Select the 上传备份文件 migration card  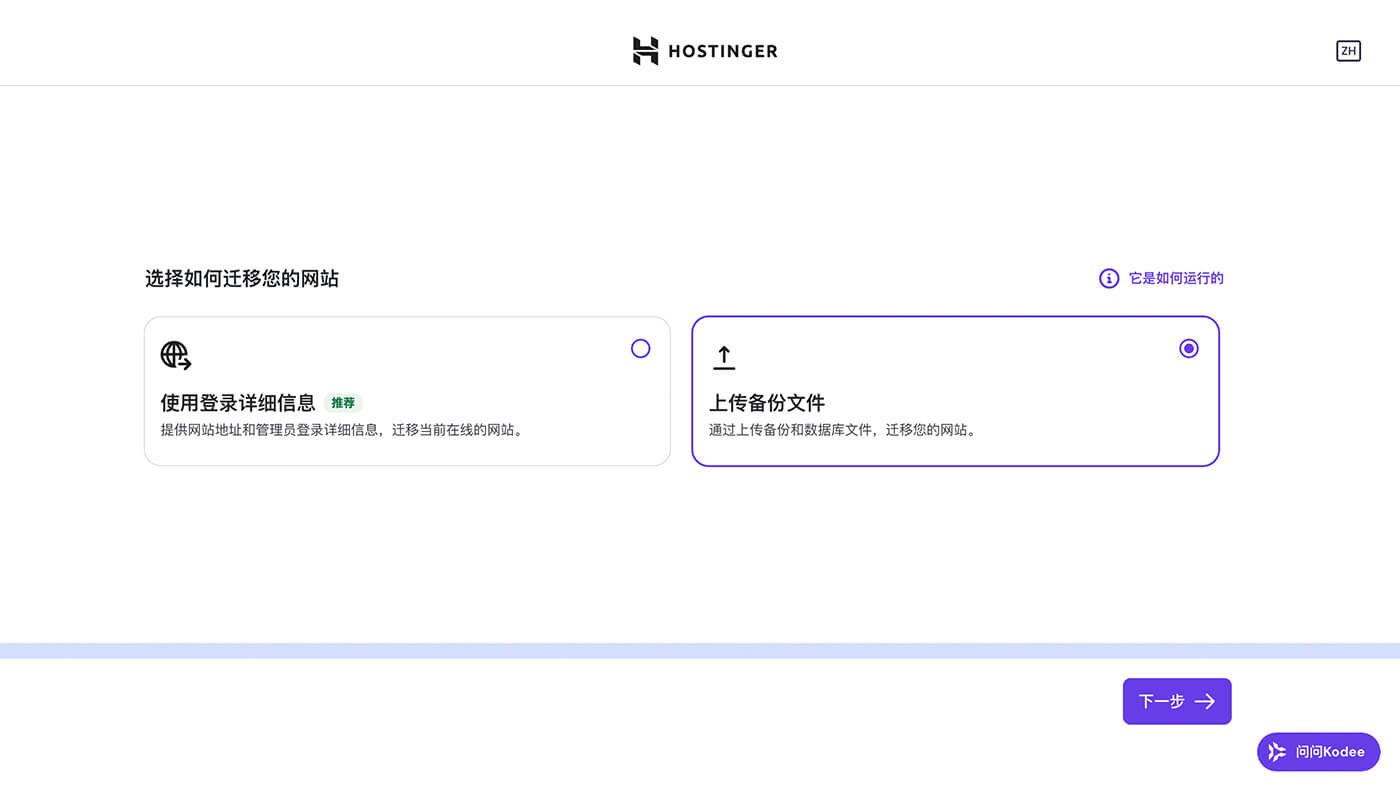[x=955, y=391]
